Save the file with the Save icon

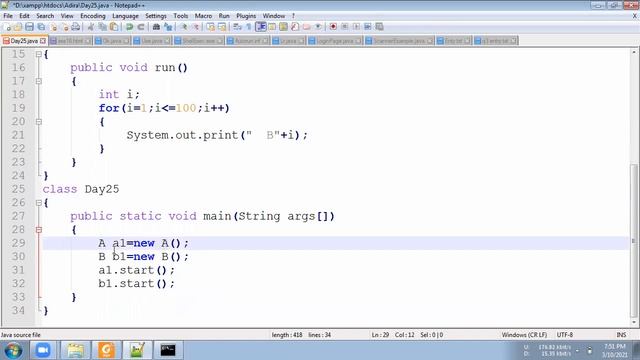(x=29, y=27)
